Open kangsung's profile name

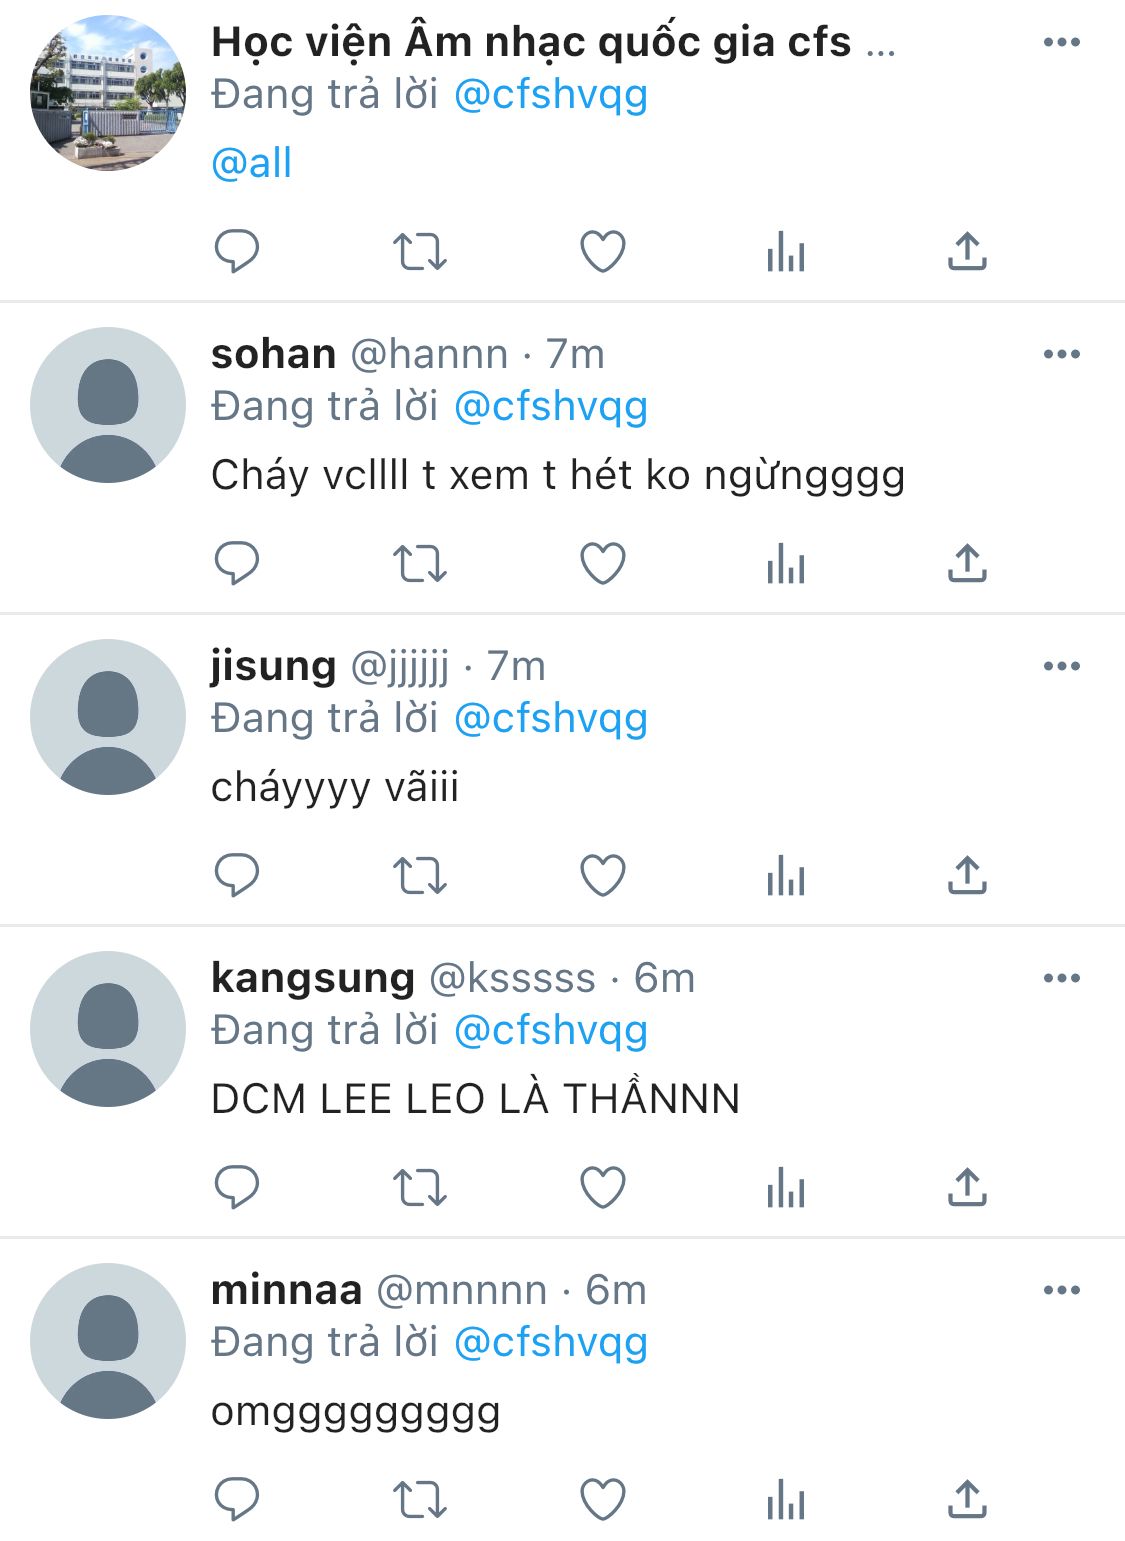(312, 978)
